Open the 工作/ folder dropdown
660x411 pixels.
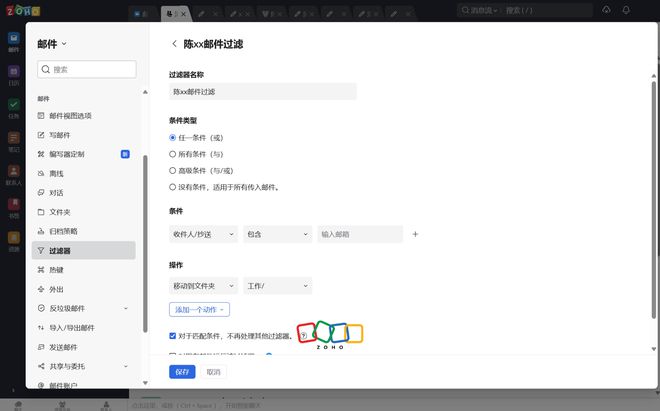(x=277, y=286)
